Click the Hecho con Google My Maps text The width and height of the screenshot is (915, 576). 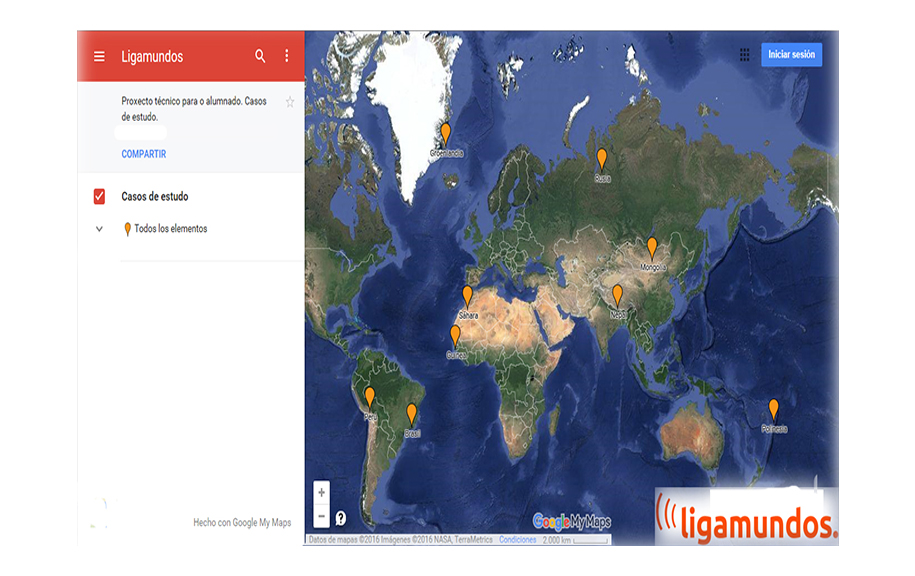tap(242, 522)
